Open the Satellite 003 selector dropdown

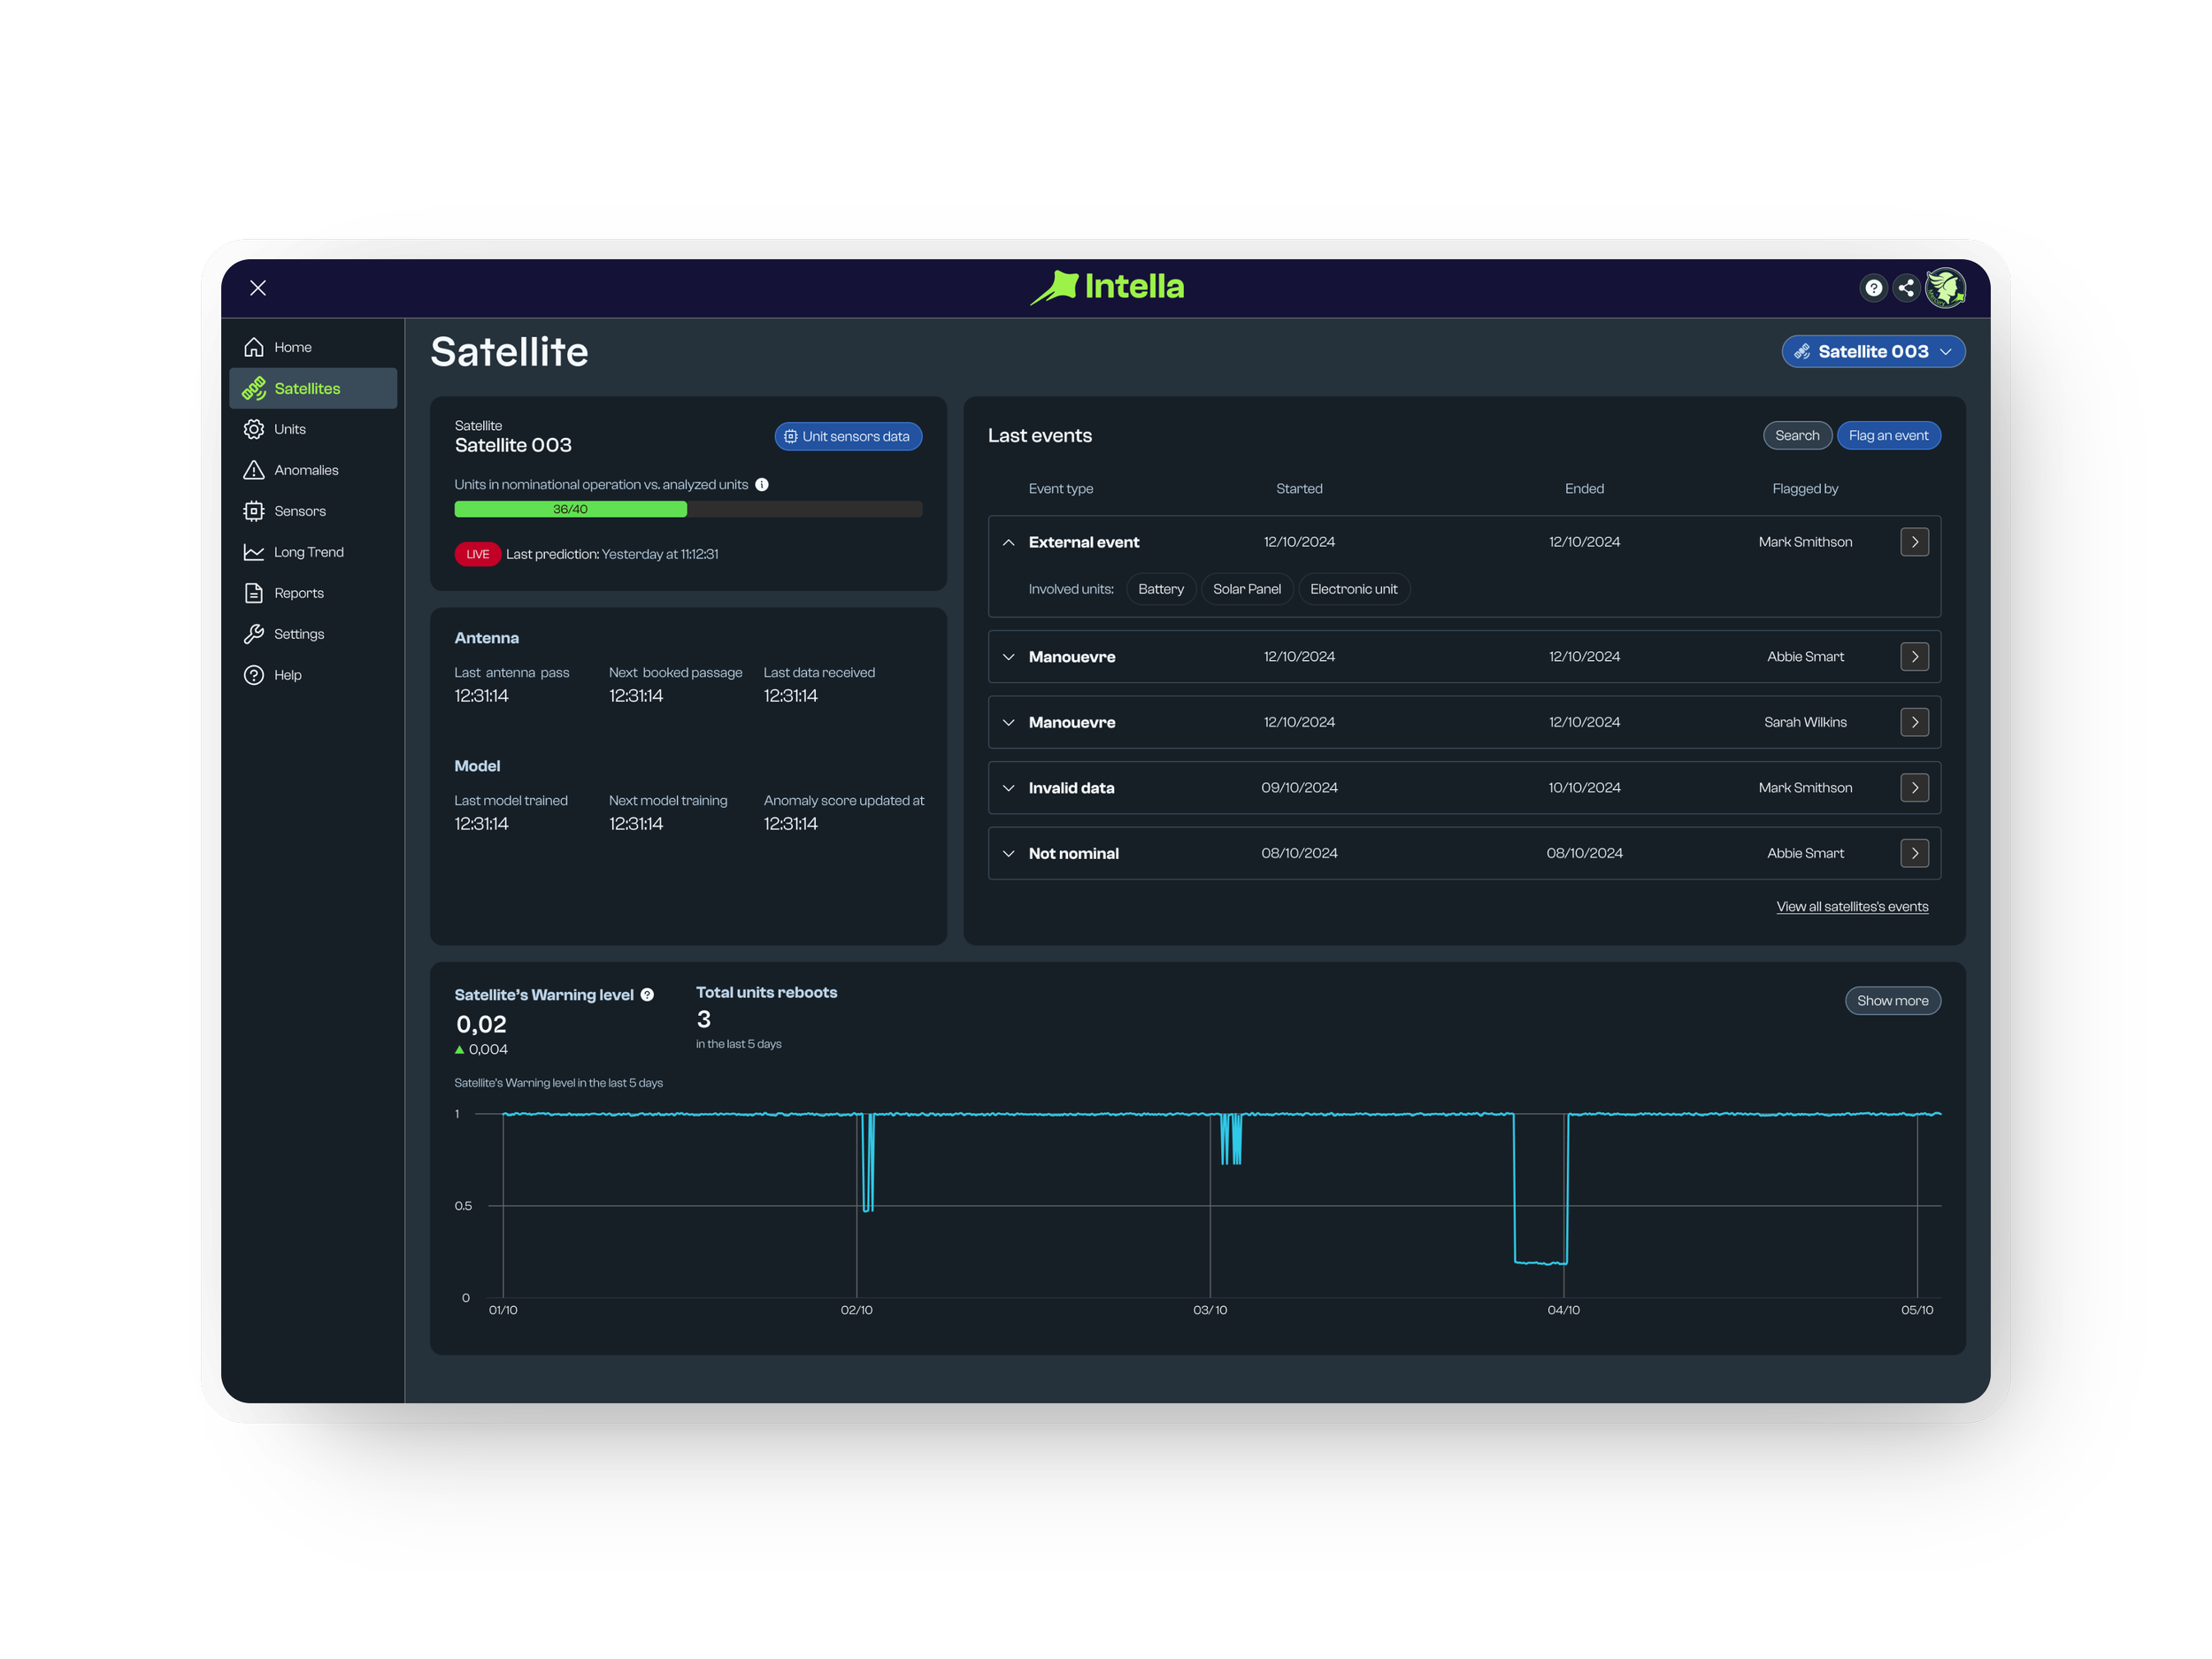pyautogui.click(x=1872, y=352)
